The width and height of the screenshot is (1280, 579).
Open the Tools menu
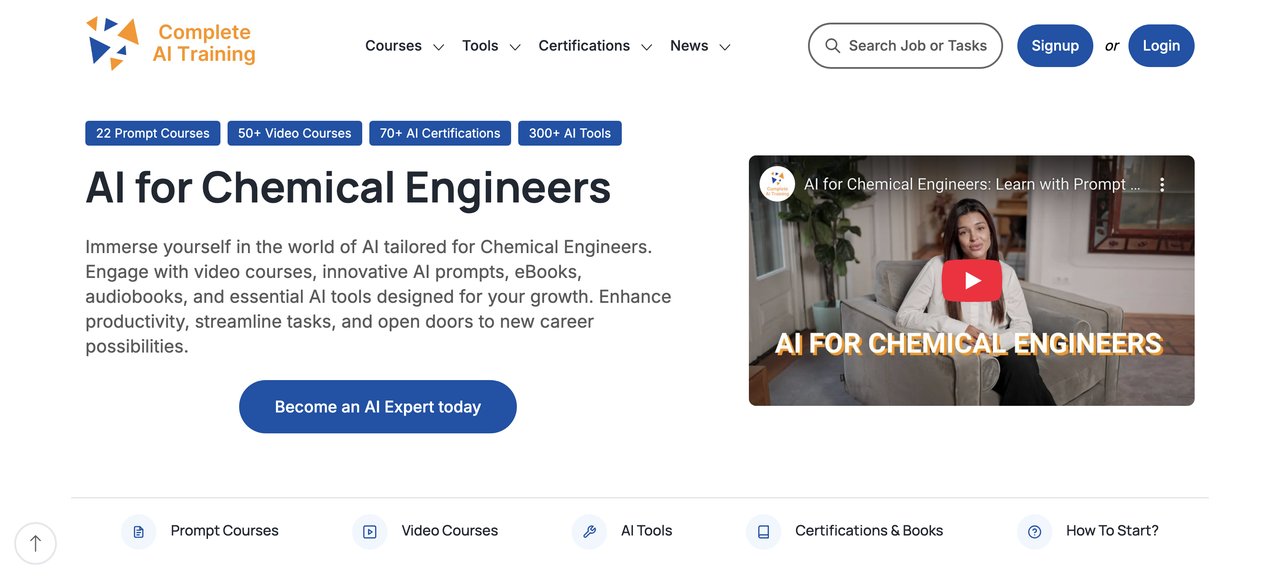pos(480,46)
